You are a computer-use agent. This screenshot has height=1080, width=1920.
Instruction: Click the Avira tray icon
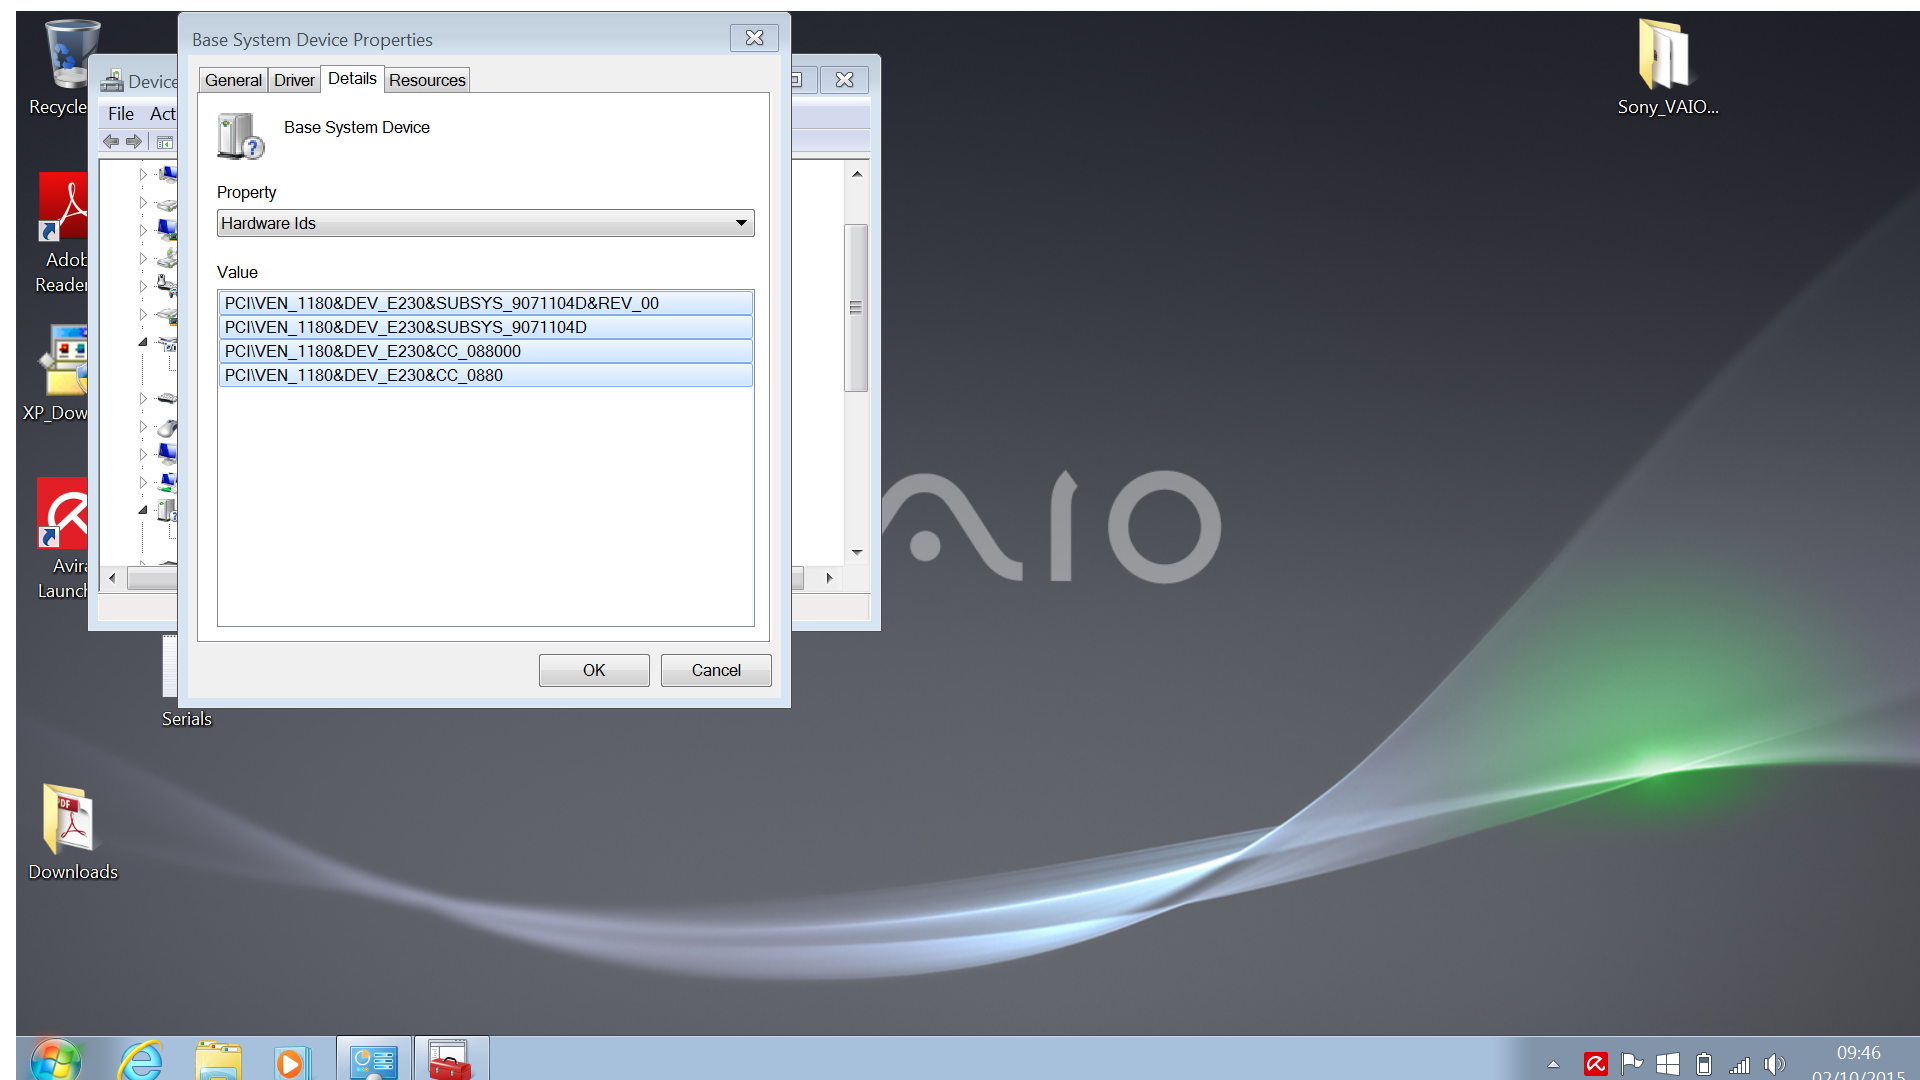tap(1595, 1064)
